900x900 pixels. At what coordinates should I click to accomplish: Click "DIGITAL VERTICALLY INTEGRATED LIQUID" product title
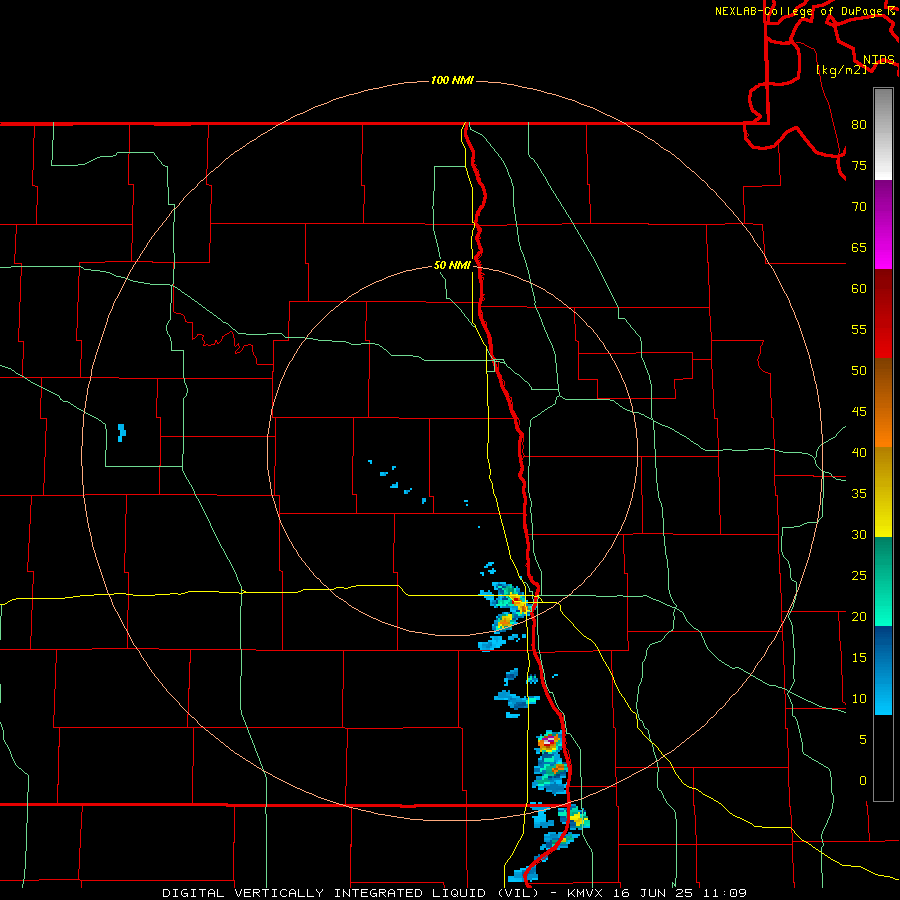point(325,893)
